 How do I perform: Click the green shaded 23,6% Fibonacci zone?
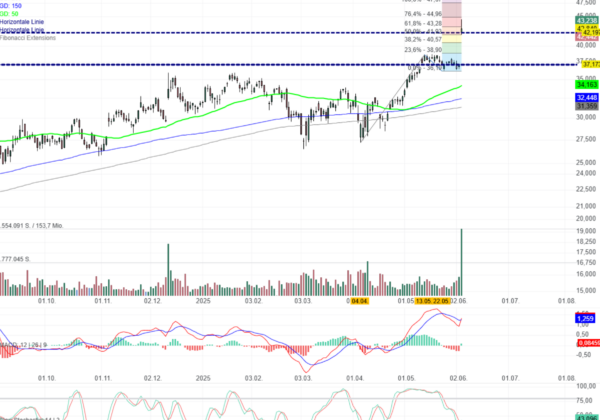click(x=452, y=48)
